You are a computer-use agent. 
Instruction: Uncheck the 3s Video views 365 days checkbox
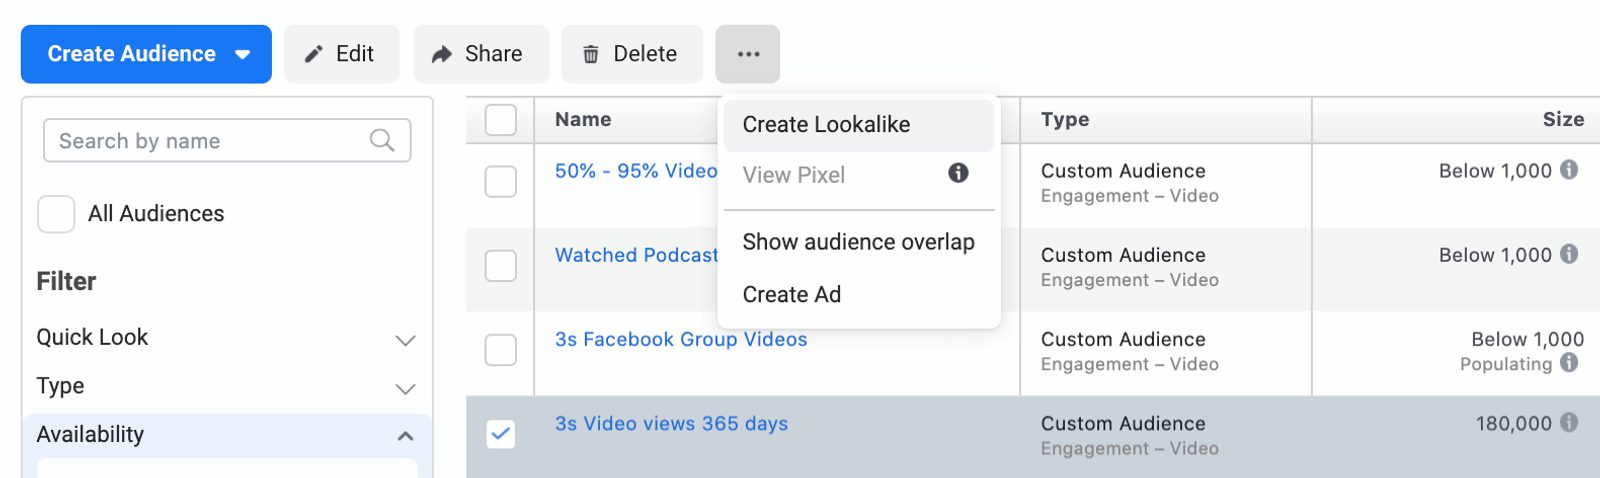[x=501, y=433]
